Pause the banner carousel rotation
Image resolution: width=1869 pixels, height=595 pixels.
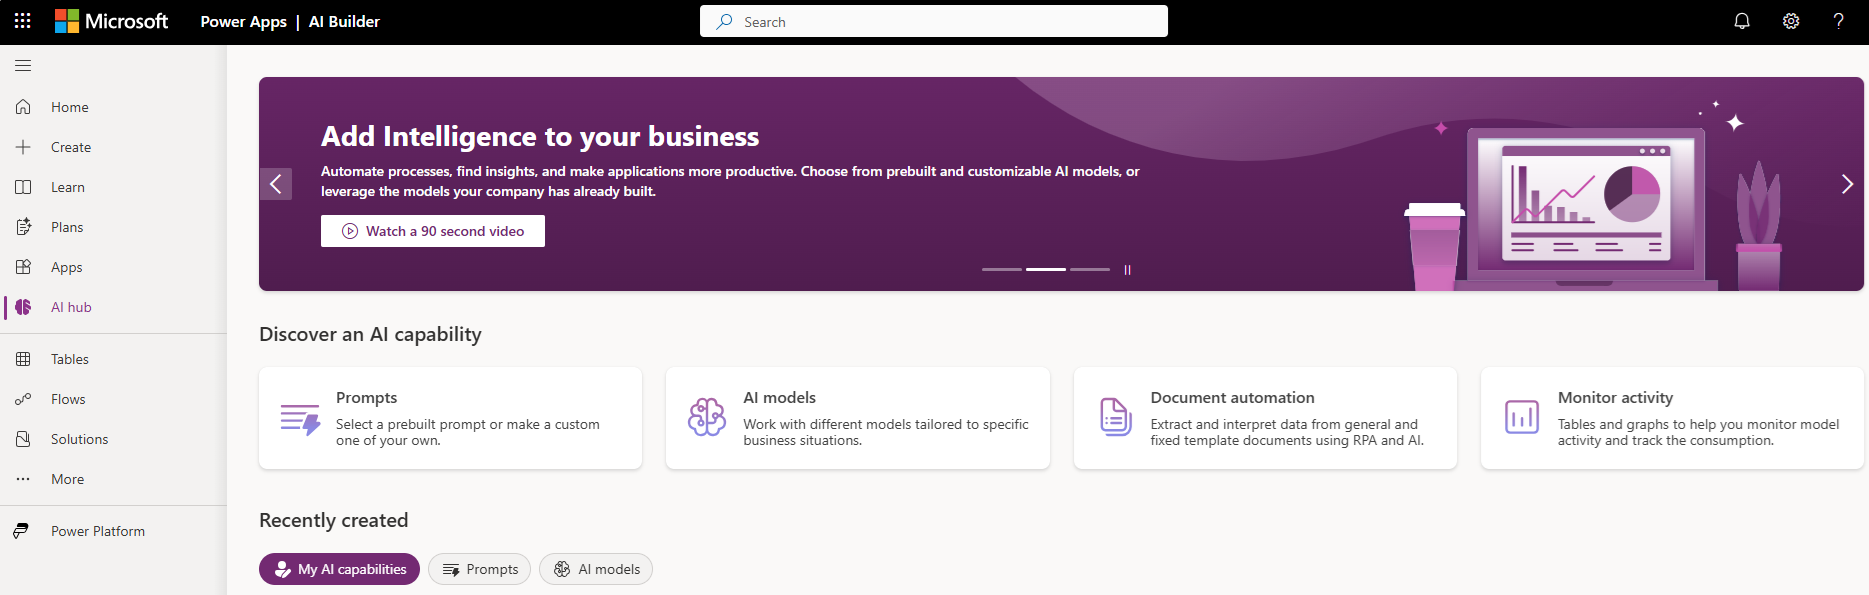pos(1127,270)
